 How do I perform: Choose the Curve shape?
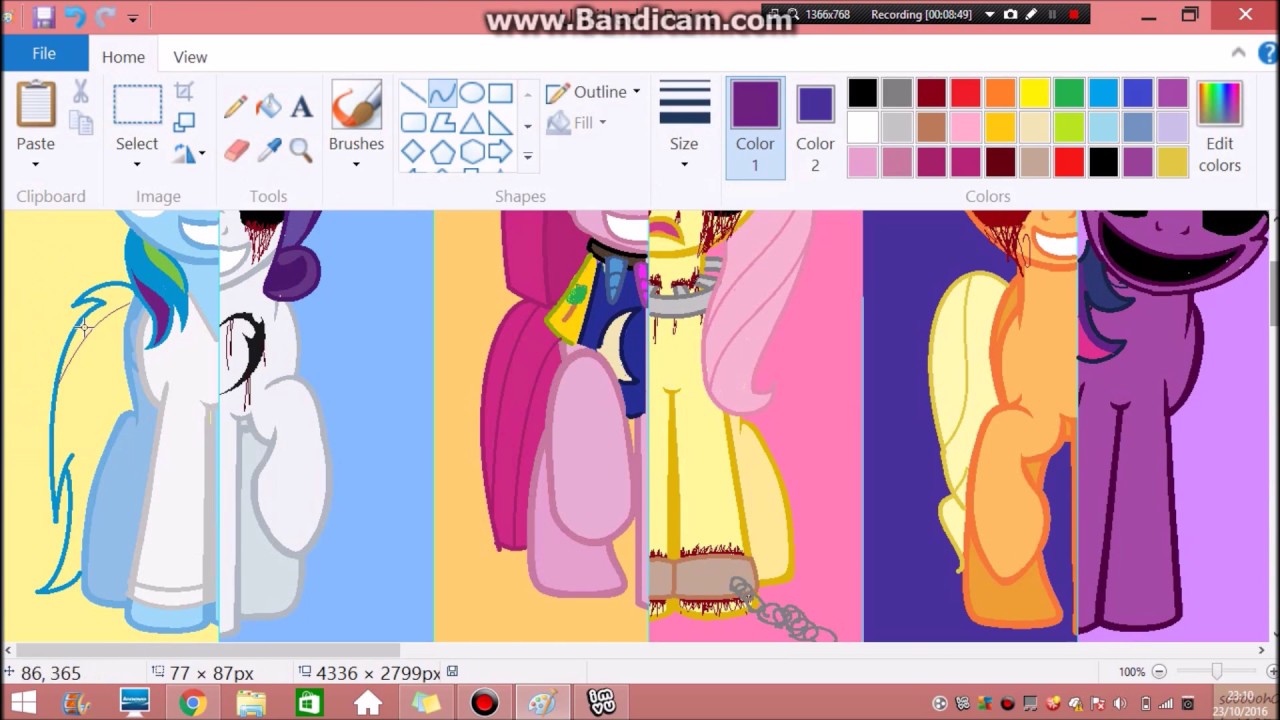(x=442, y=94)
